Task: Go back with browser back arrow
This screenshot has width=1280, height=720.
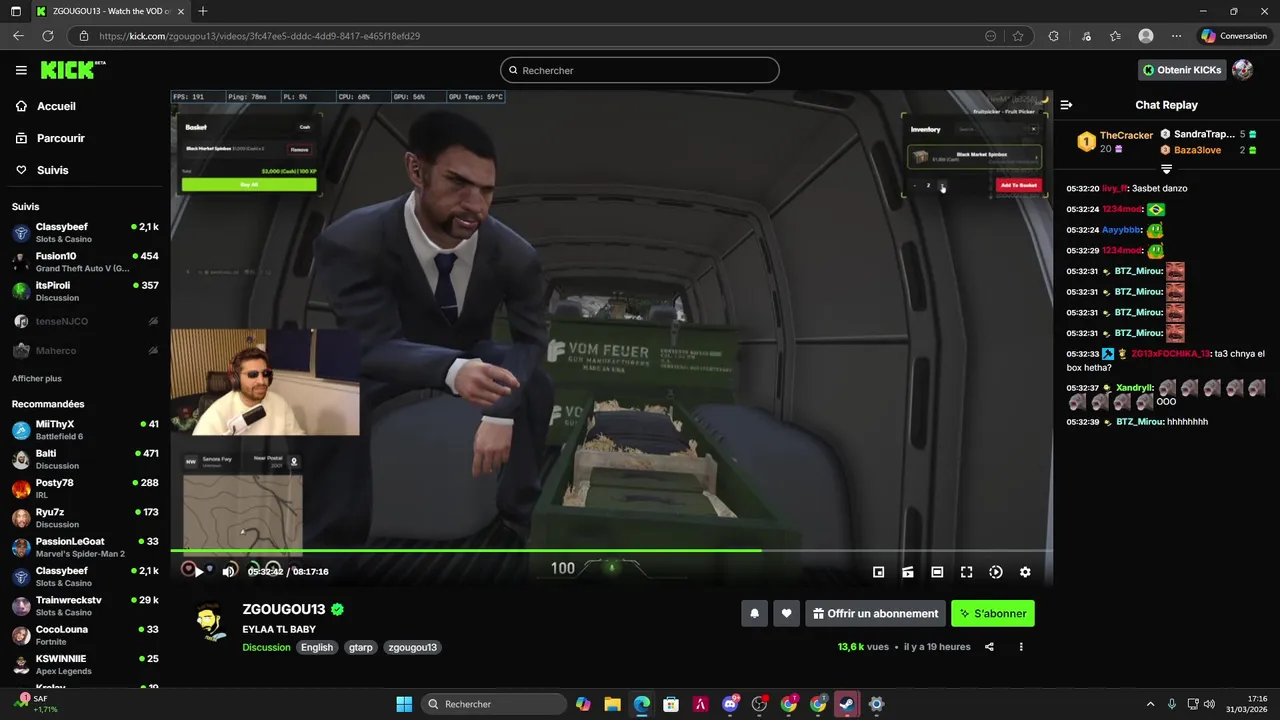Action: (18, 36)
